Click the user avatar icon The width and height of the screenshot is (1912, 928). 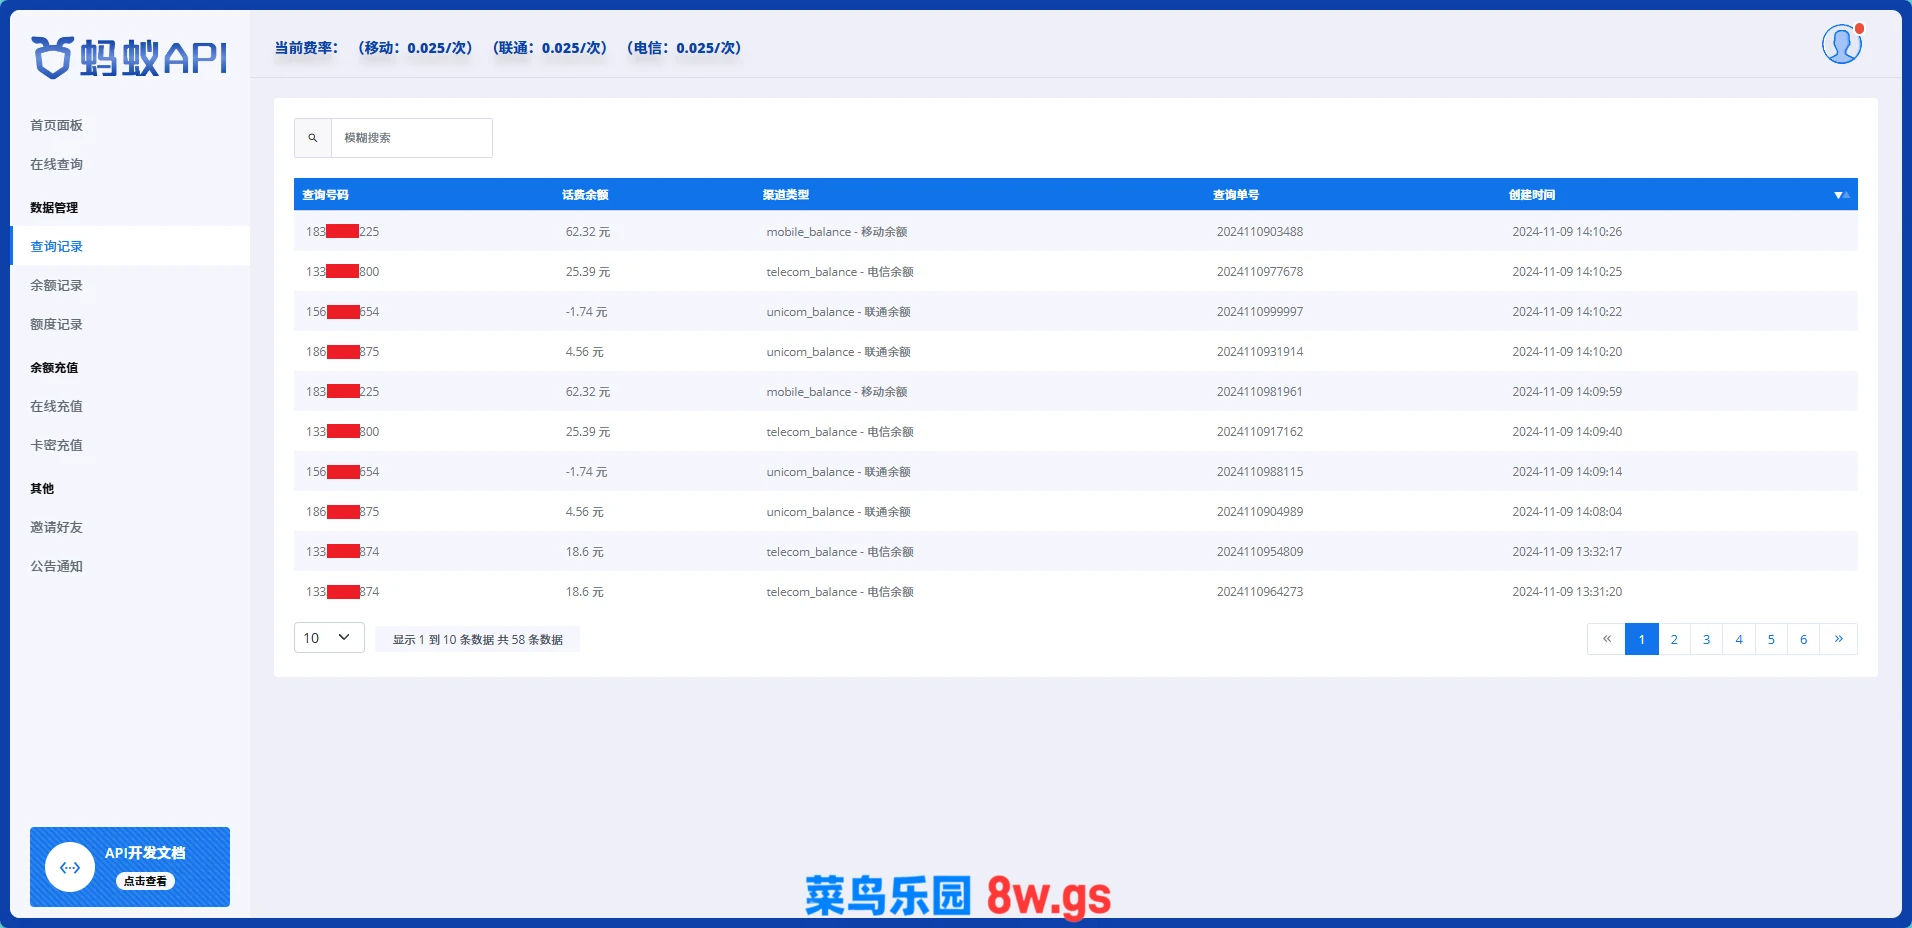[1841, 45]
